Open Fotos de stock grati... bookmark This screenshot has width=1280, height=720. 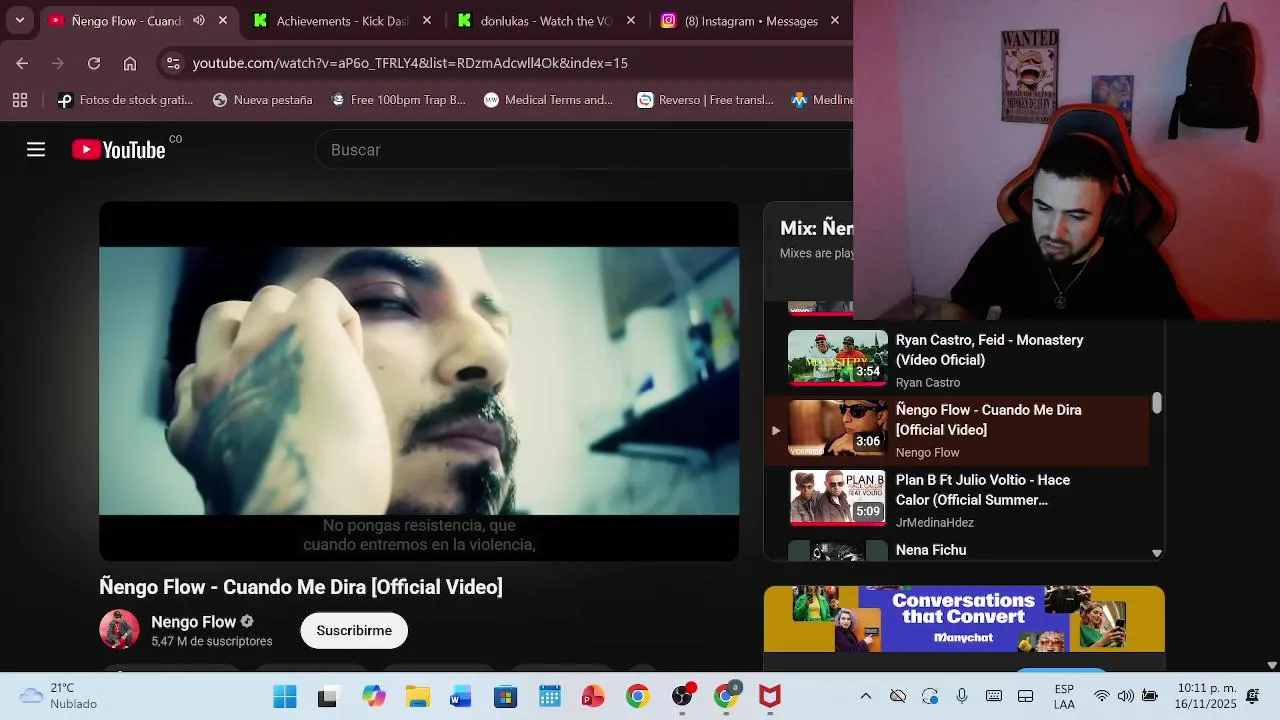[x=125, y=100]
